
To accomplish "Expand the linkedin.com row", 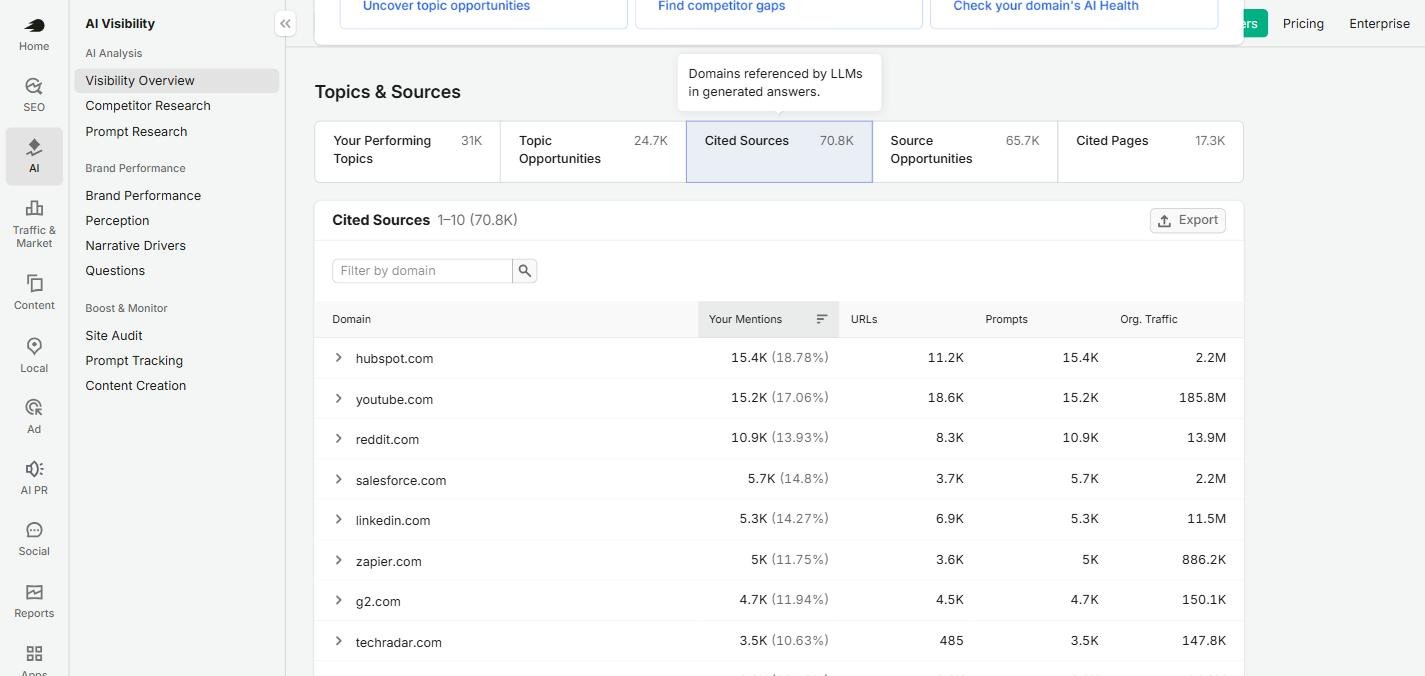I will (x=339, y=520).
